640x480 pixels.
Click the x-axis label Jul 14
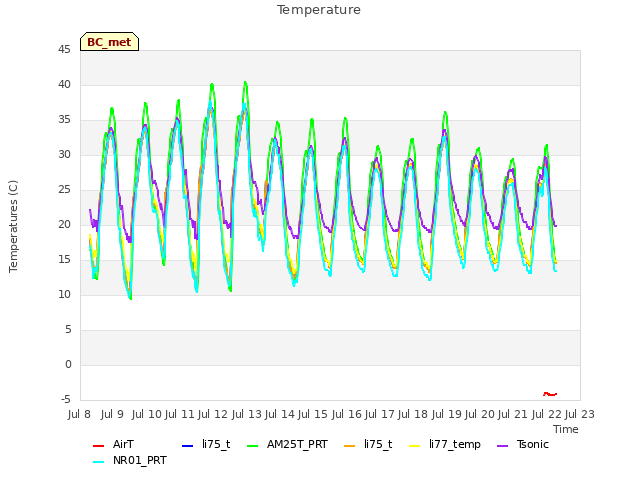(x=280, y=414)
